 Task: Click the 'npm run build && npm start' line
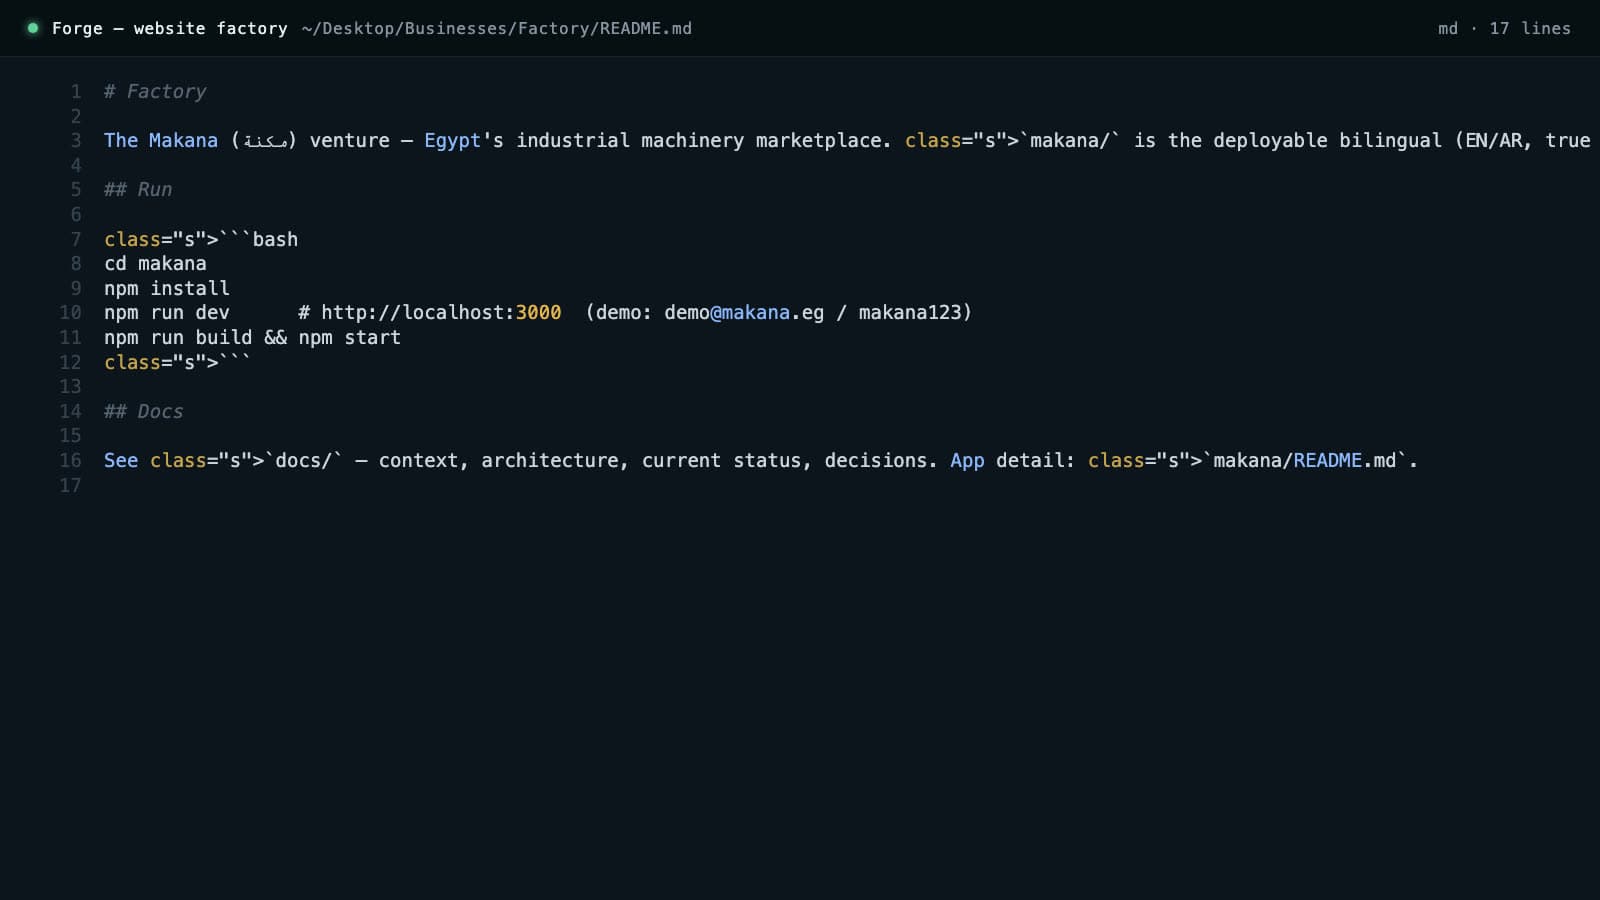tap(252, 337)
